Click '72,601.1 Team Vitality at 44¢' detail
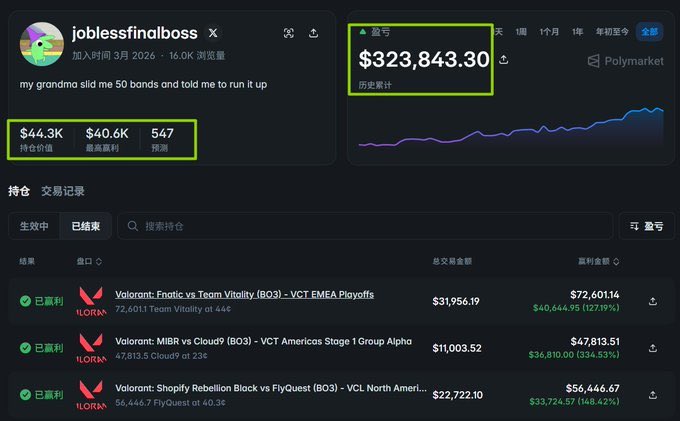The width and height of the screenshot is (680, 421). (x=173, y=309)
